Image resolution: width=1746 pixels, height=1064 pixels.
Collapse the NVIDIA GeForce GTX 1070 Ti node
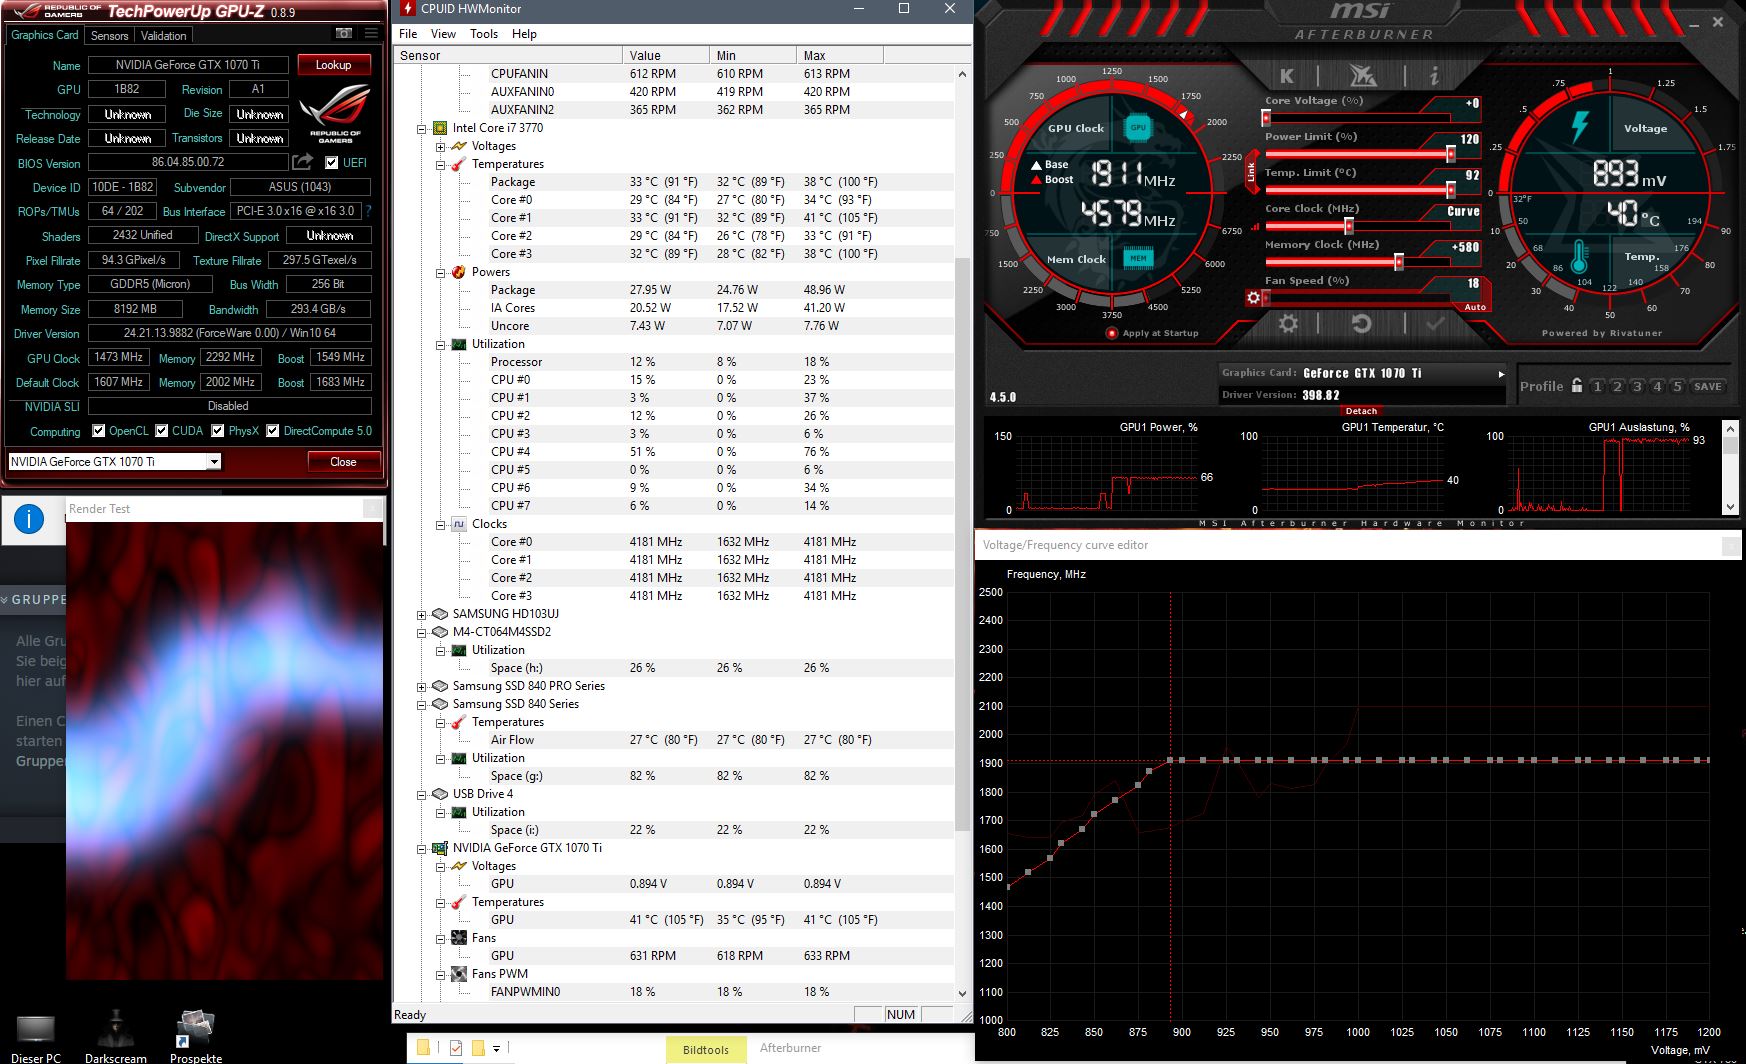[x=421, y=848]
